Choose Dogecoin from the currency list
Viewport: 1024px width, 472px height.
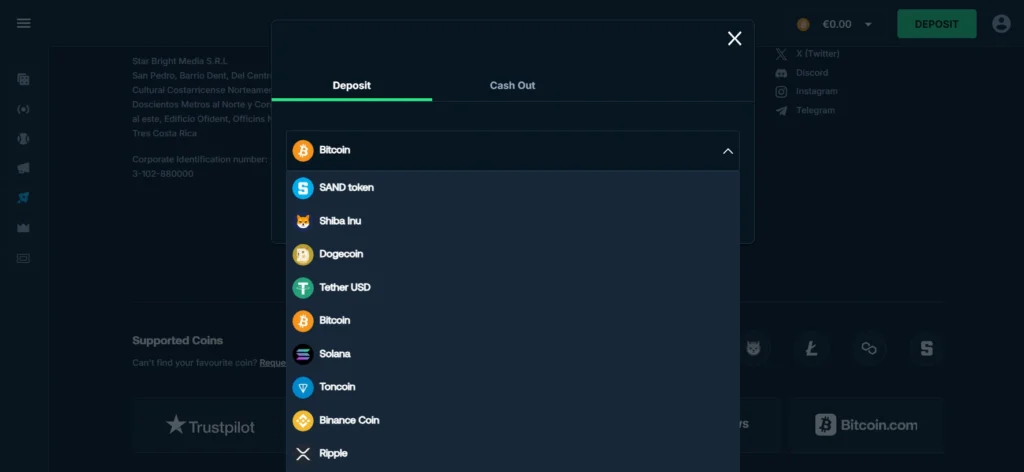click(x=513, y=254)
